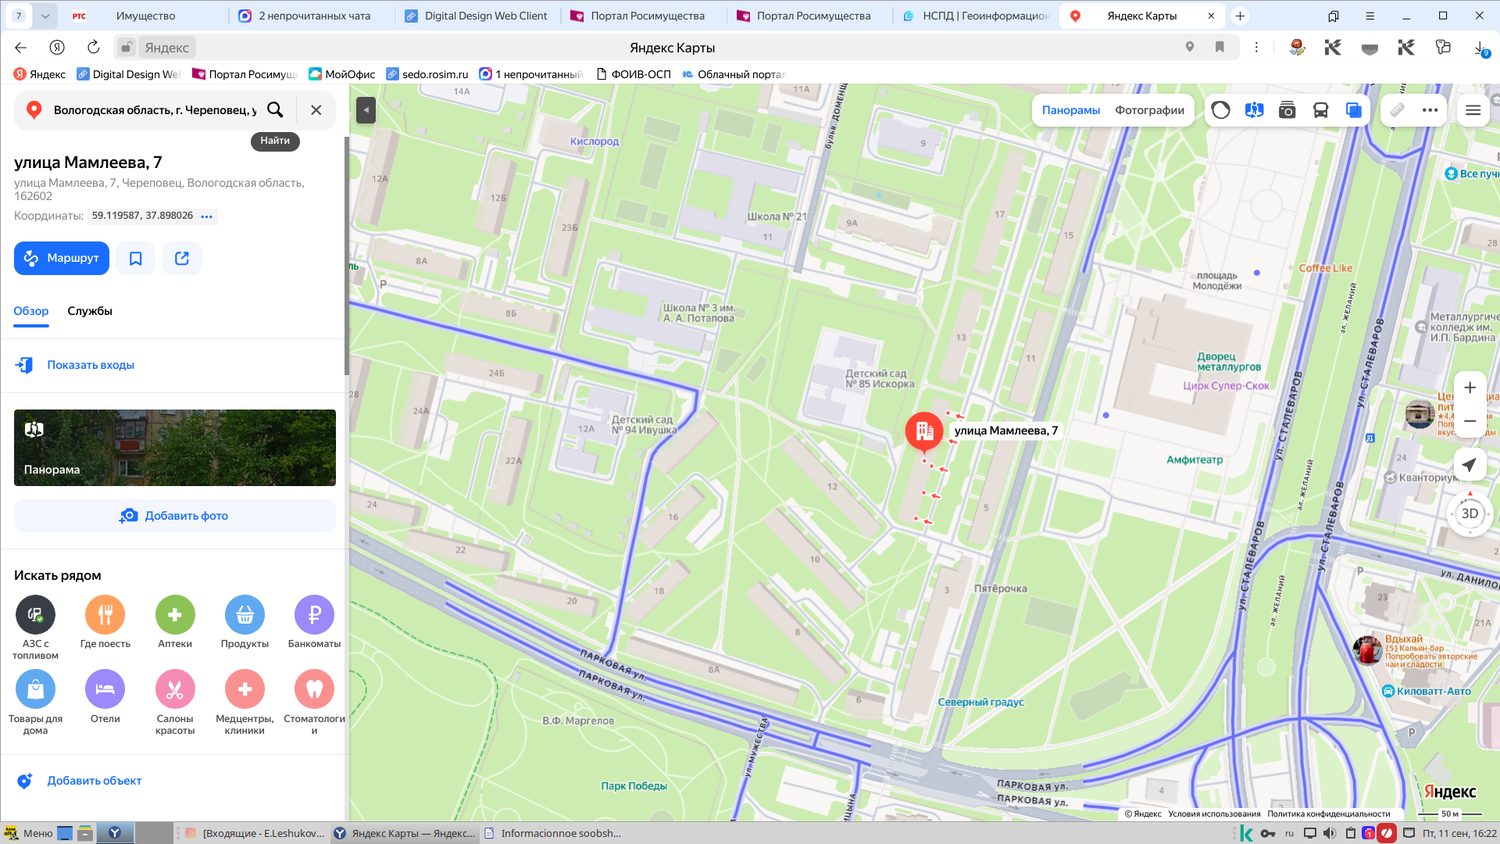The width and height of the screenshot is (1500, 844).
Task: Search nearby Аптеки
Action: (x=175, y=622)
